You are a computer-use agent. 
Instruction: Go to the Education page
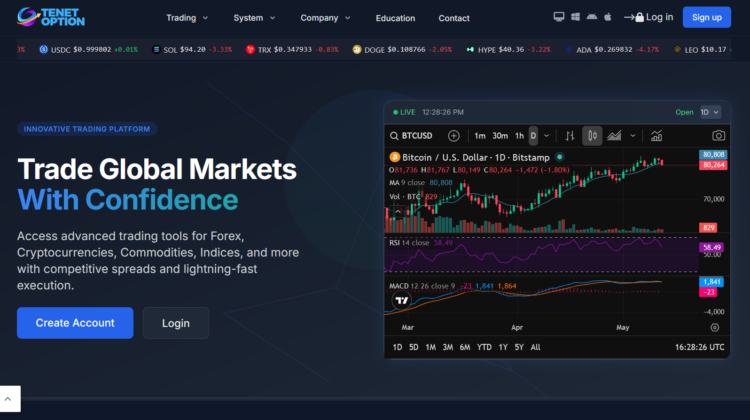[395, 18]
